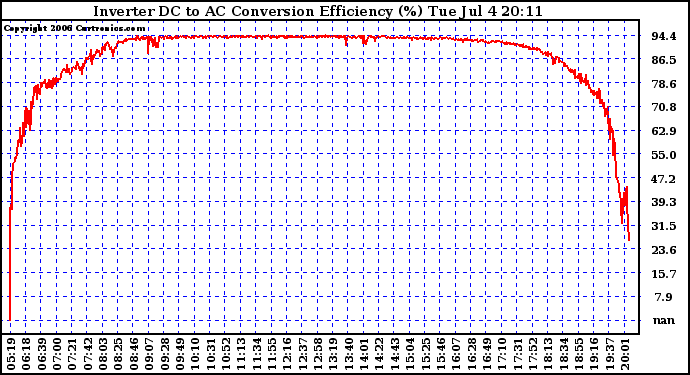Image resolution: width=690 pixels, height=375 pixels.
Task: Click the 10:31 time axis label
Action: click(211, 354)
